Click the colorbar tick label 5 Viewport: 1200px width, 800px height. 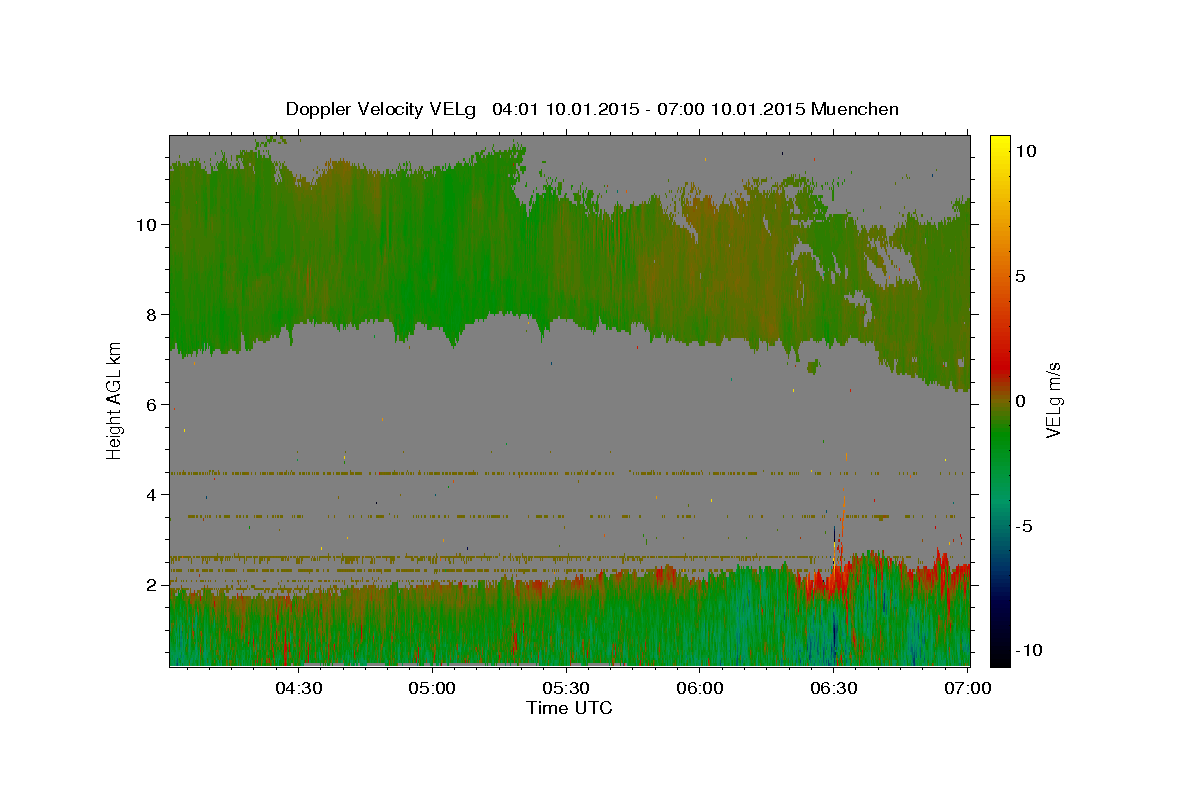[x=1020, y=276]
